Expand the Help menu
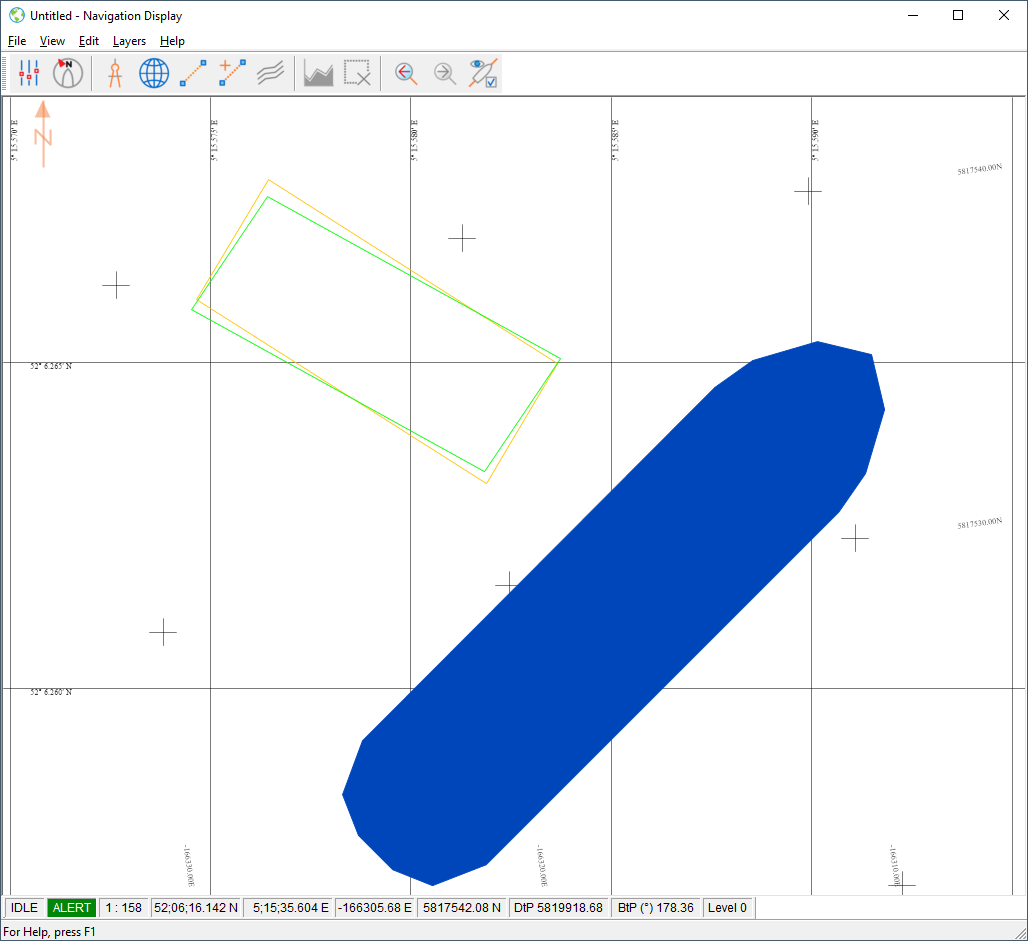The height and width of the screenshot is (941, 1028). pyautogui.click(x=172, y=41)
